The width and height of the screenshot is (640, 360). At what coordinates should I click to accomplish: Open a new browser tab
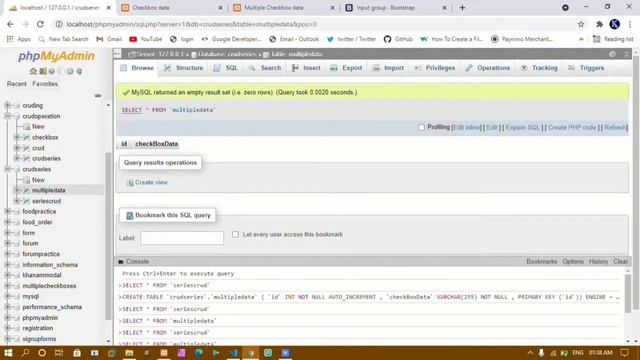tap(462, 7)
